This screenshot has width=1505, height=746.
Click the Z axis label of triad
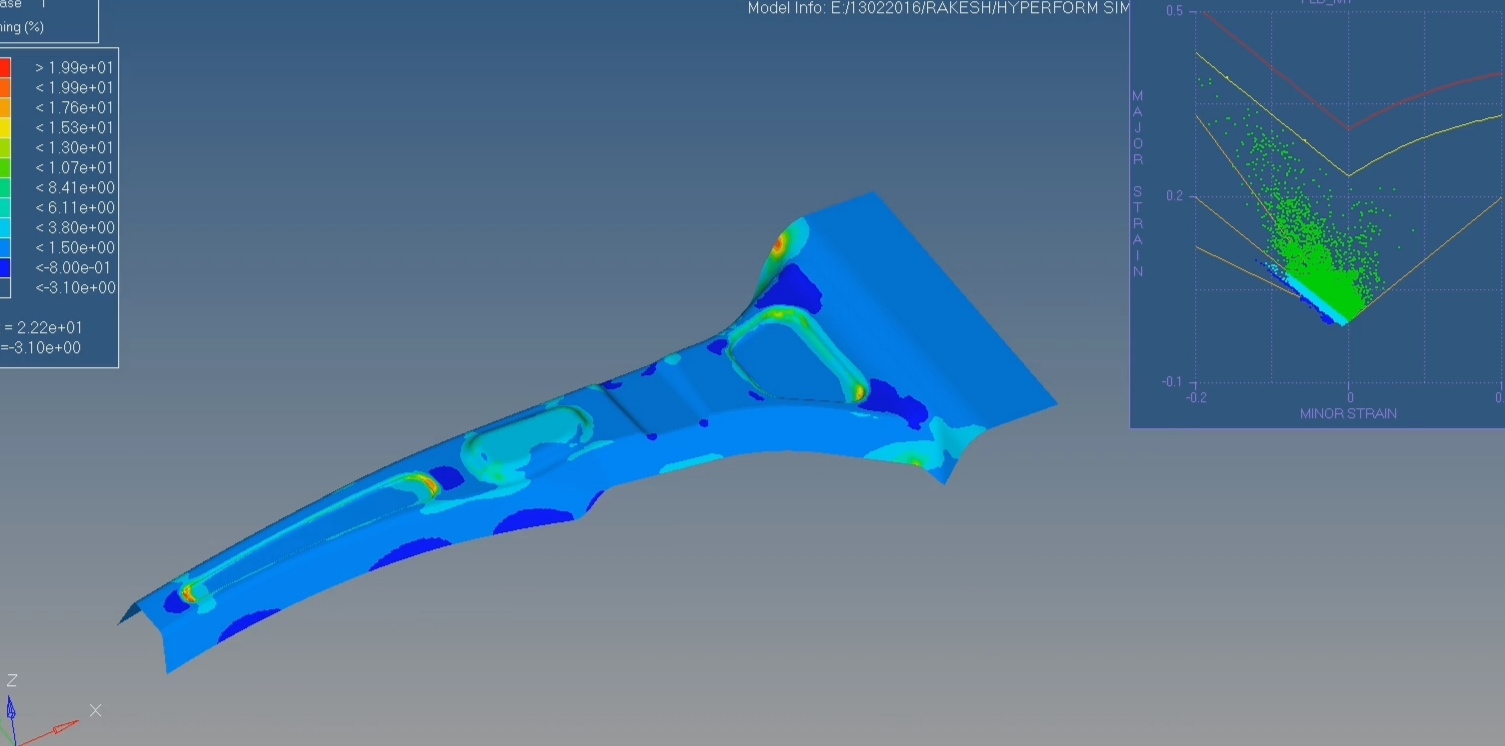12,681
